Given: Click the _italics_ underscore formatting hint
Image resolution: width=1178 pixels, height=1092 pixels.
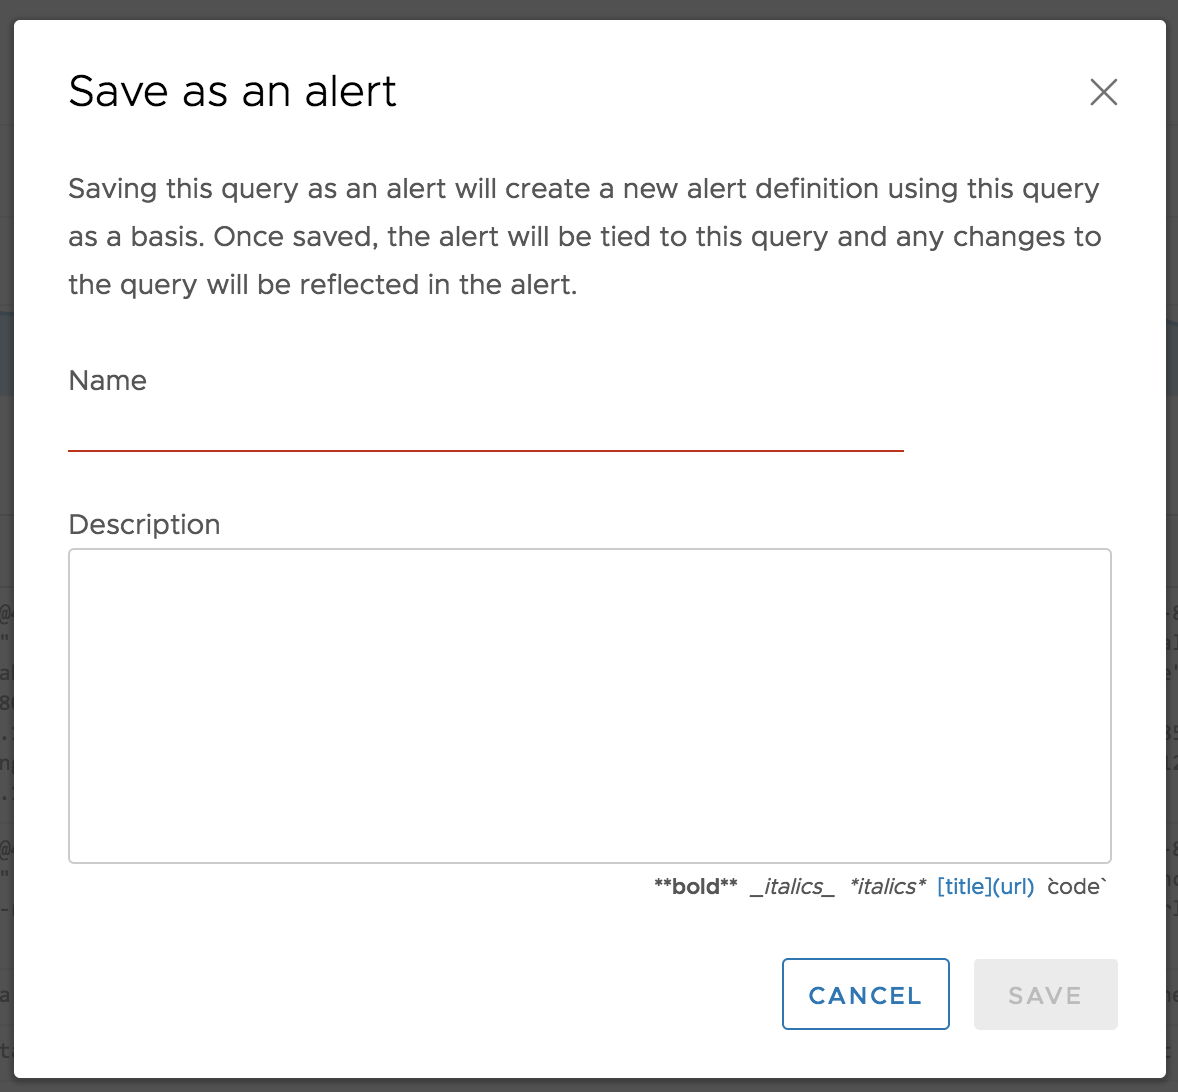Looking at the screenshot, I should tap(792, 887).
